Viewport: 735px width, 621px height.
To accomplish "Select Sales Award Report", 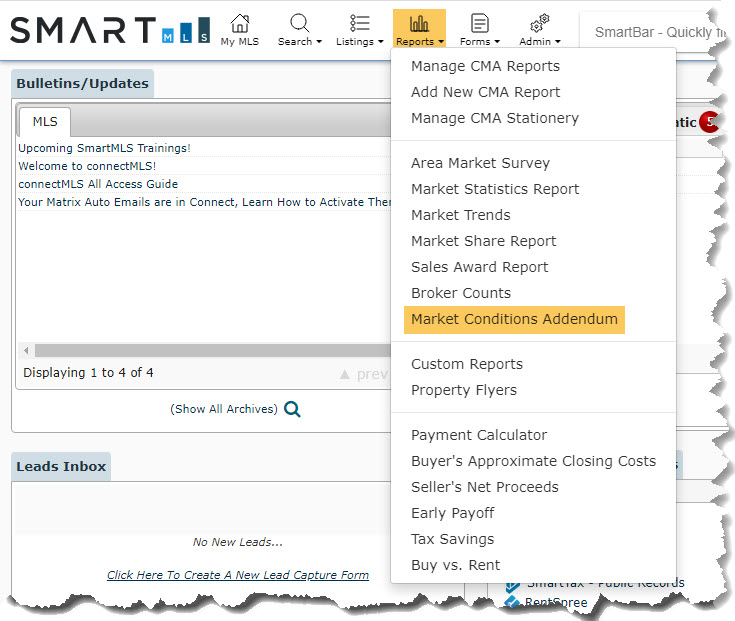I will [x=480, y=267].
